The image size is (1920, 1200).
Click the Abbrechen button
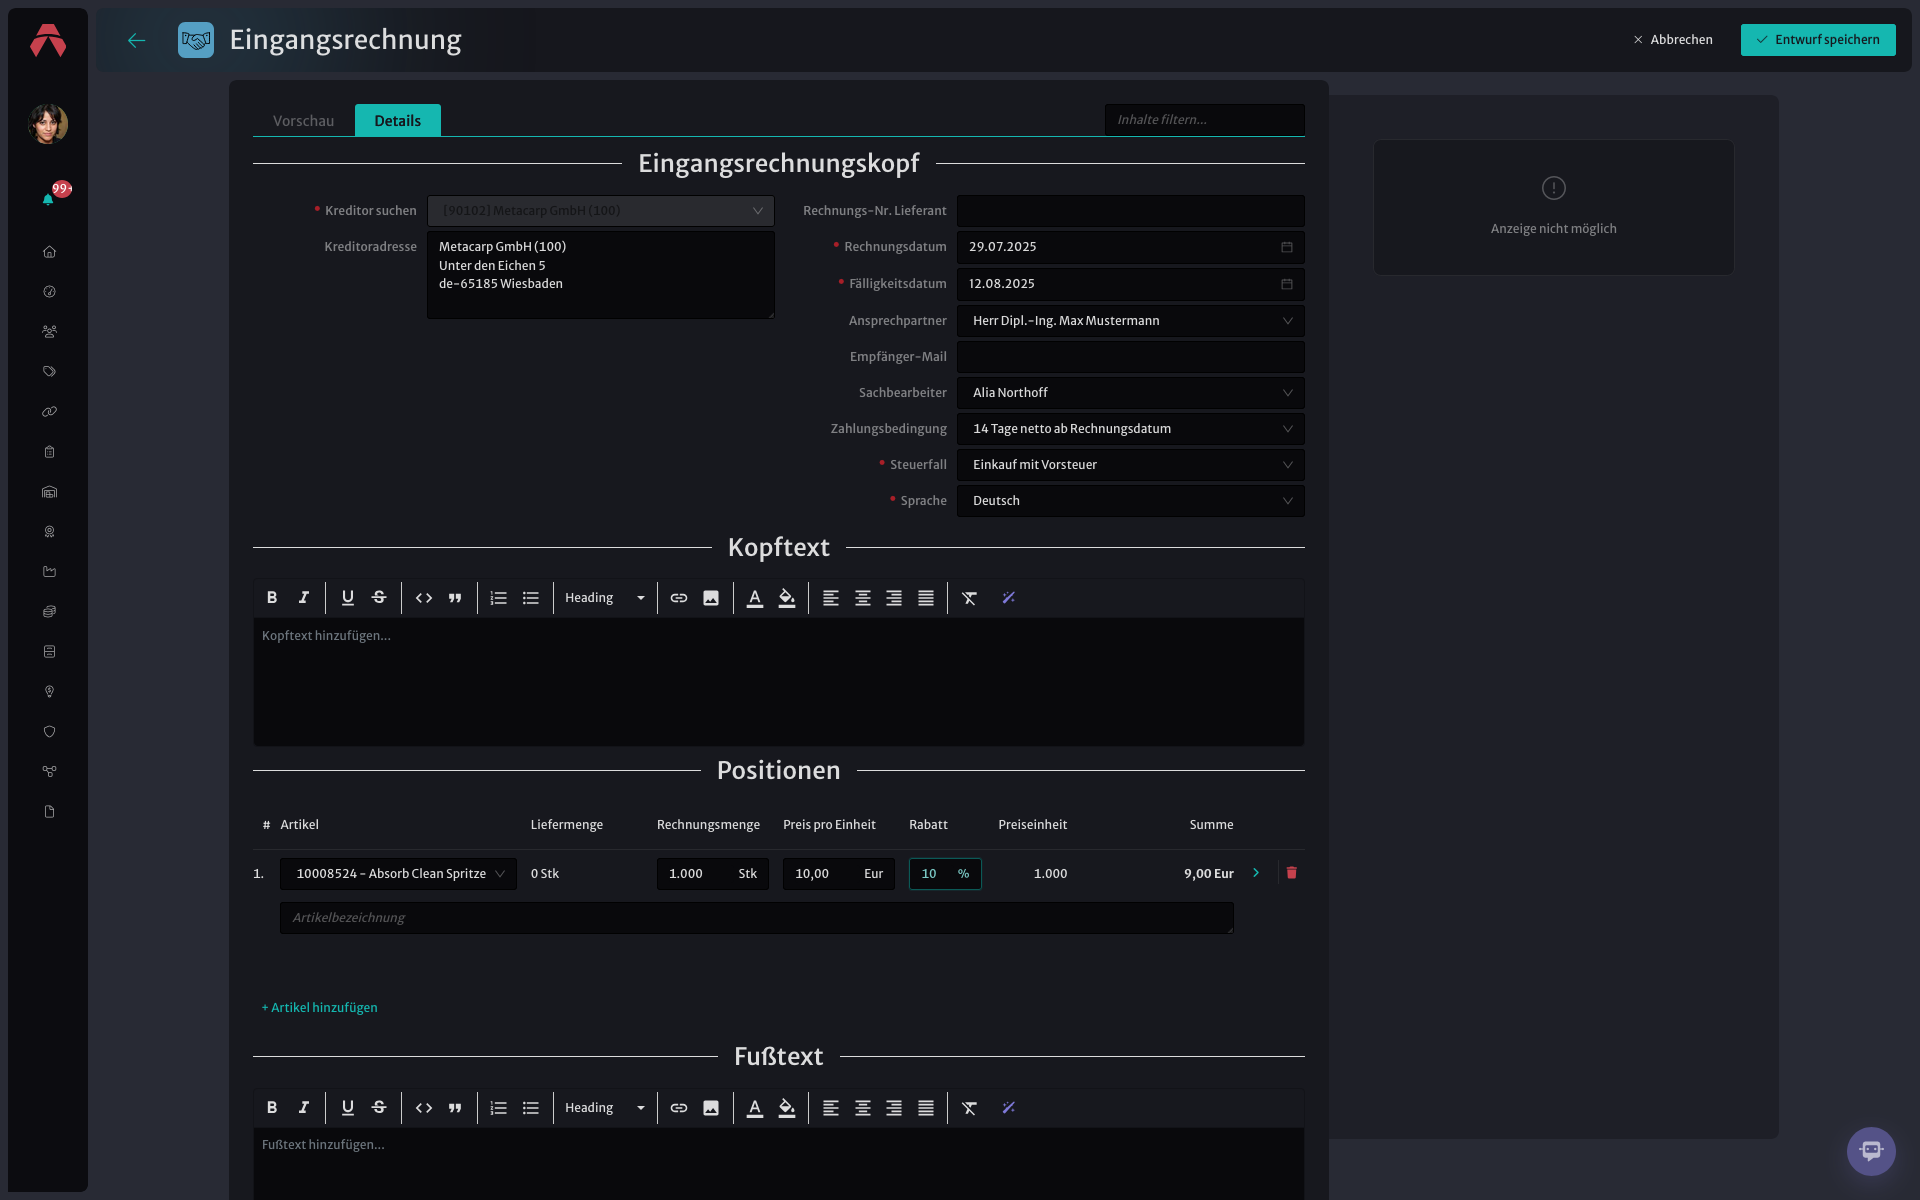tap(1673, 40)
